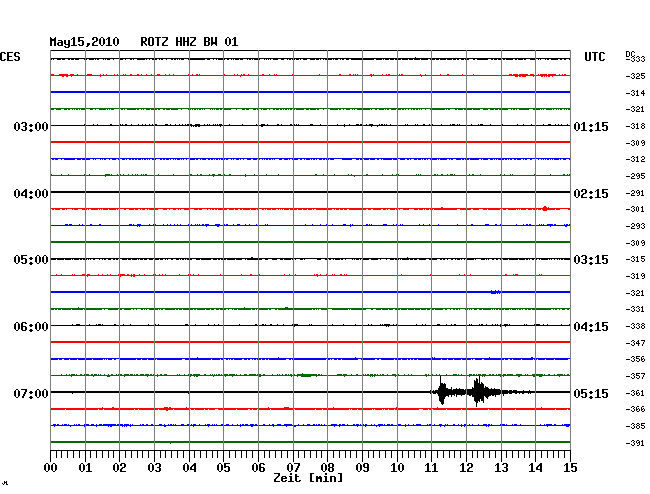Click the "UTC" column header
Screen dimensions: 650x494
(x=594, y=57)
